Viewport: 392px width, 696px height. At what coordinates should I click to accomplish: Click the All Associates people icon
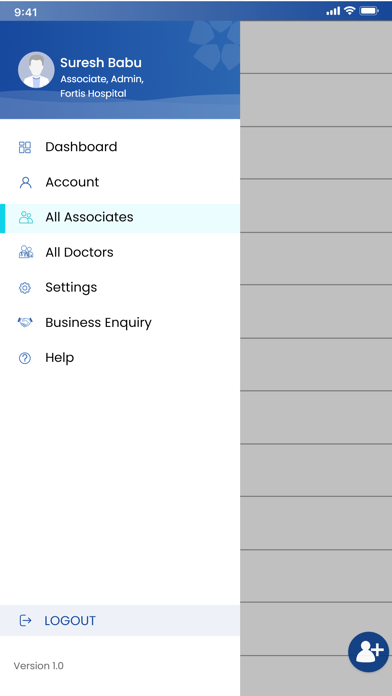pos(26,218)
